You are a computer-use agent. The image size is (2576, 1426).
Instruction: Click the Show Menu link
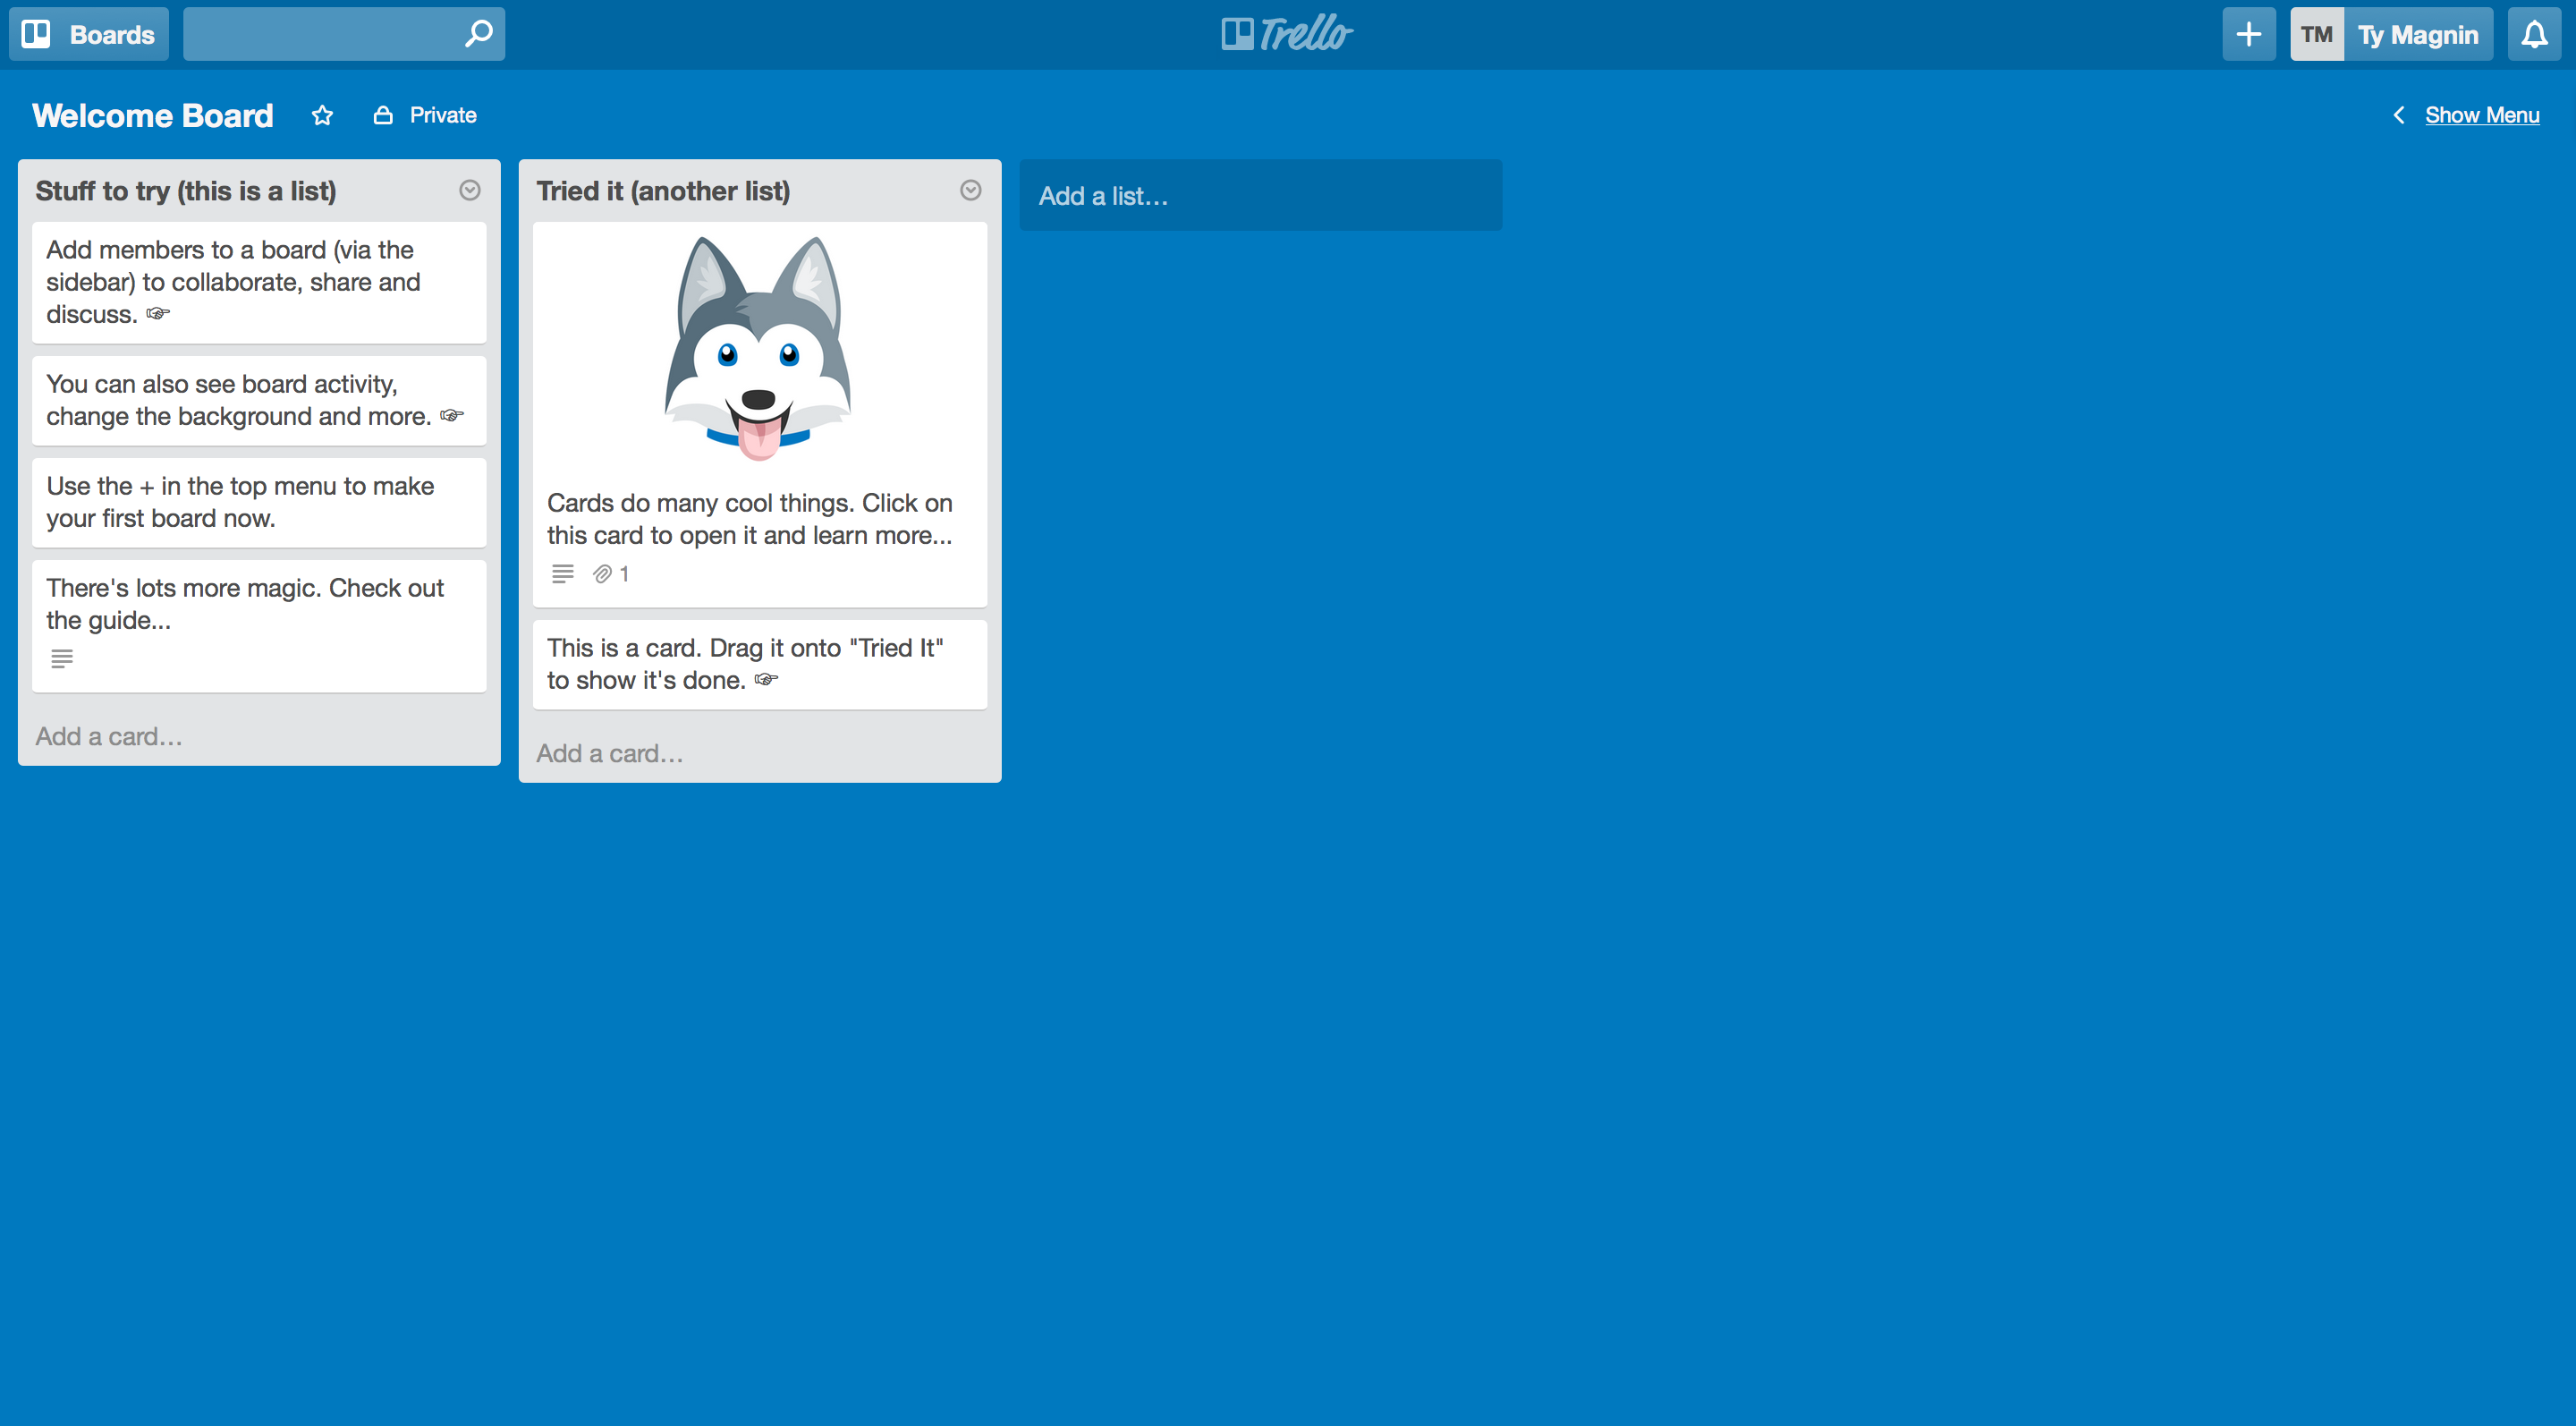(2481, 115)
